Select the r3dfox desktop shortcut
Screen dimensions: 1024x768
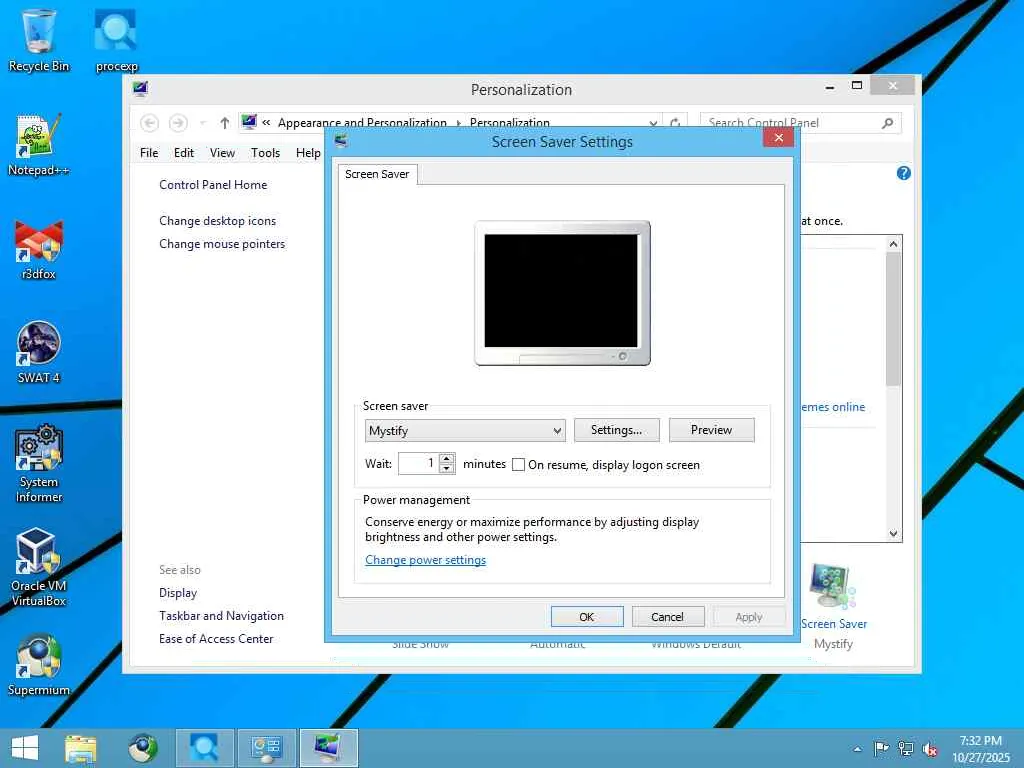[39, 248]
